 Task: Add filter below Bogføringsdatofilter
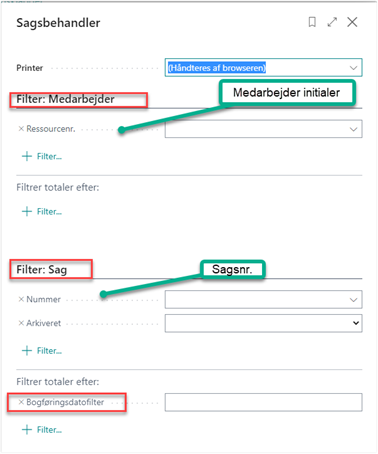[x=42, y=430]
